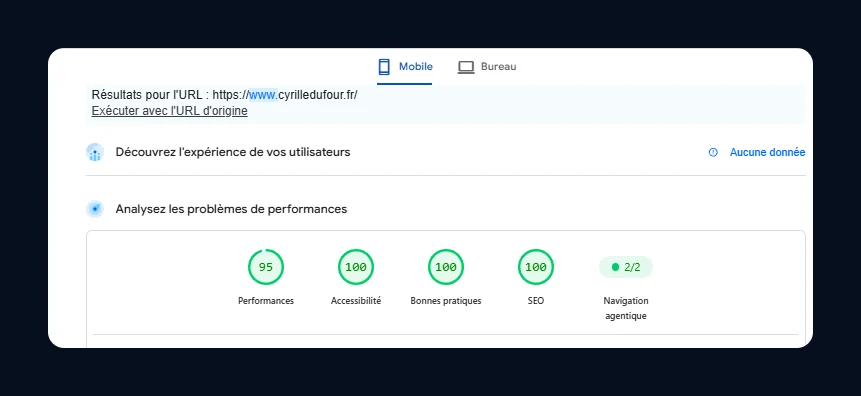The width and height of the screenshot is (861, 396).
Task: Click the Bonnes pratiques label
Action: tap(446, 301)
